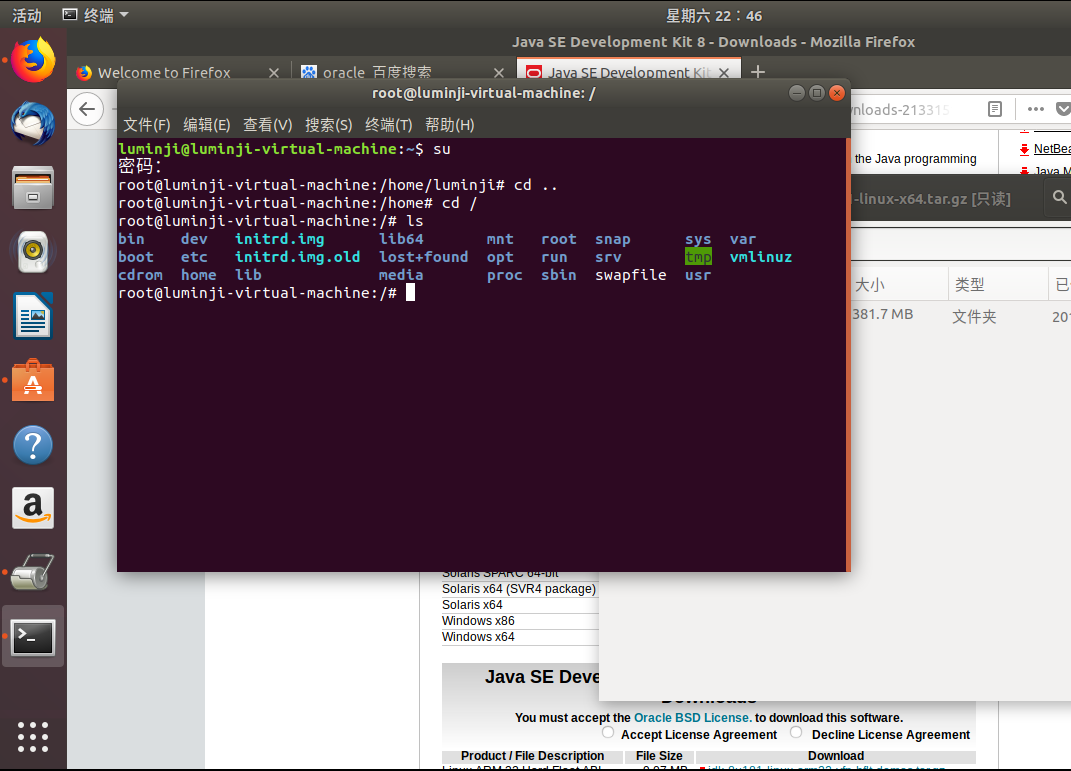Click the archive manager search icon
The image size is (1071, 771).
pos(1059,197)
